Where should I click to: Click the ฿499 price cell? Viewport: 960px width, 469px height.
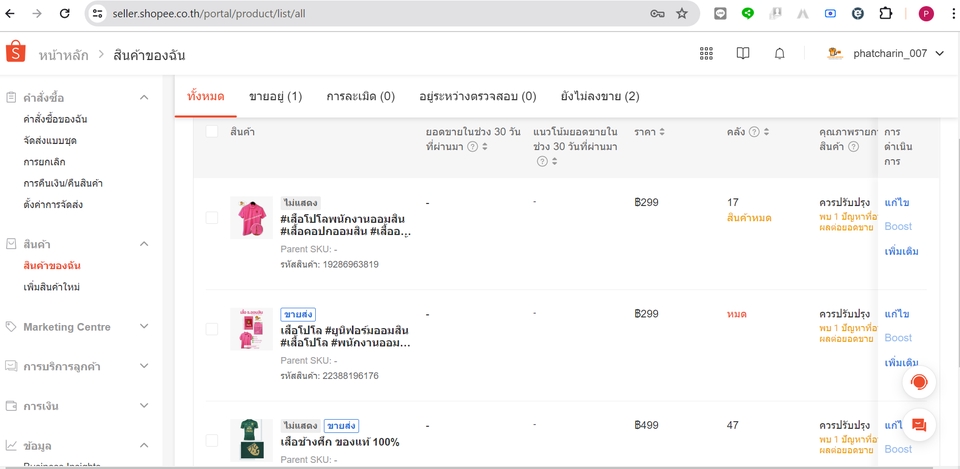click(647, 425)
